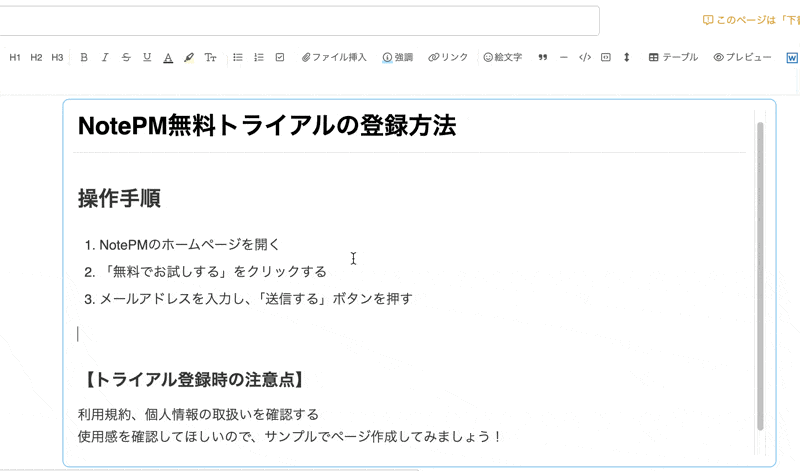Insert a blockquote
Screen dimensions: 800x471
(543, 57)
